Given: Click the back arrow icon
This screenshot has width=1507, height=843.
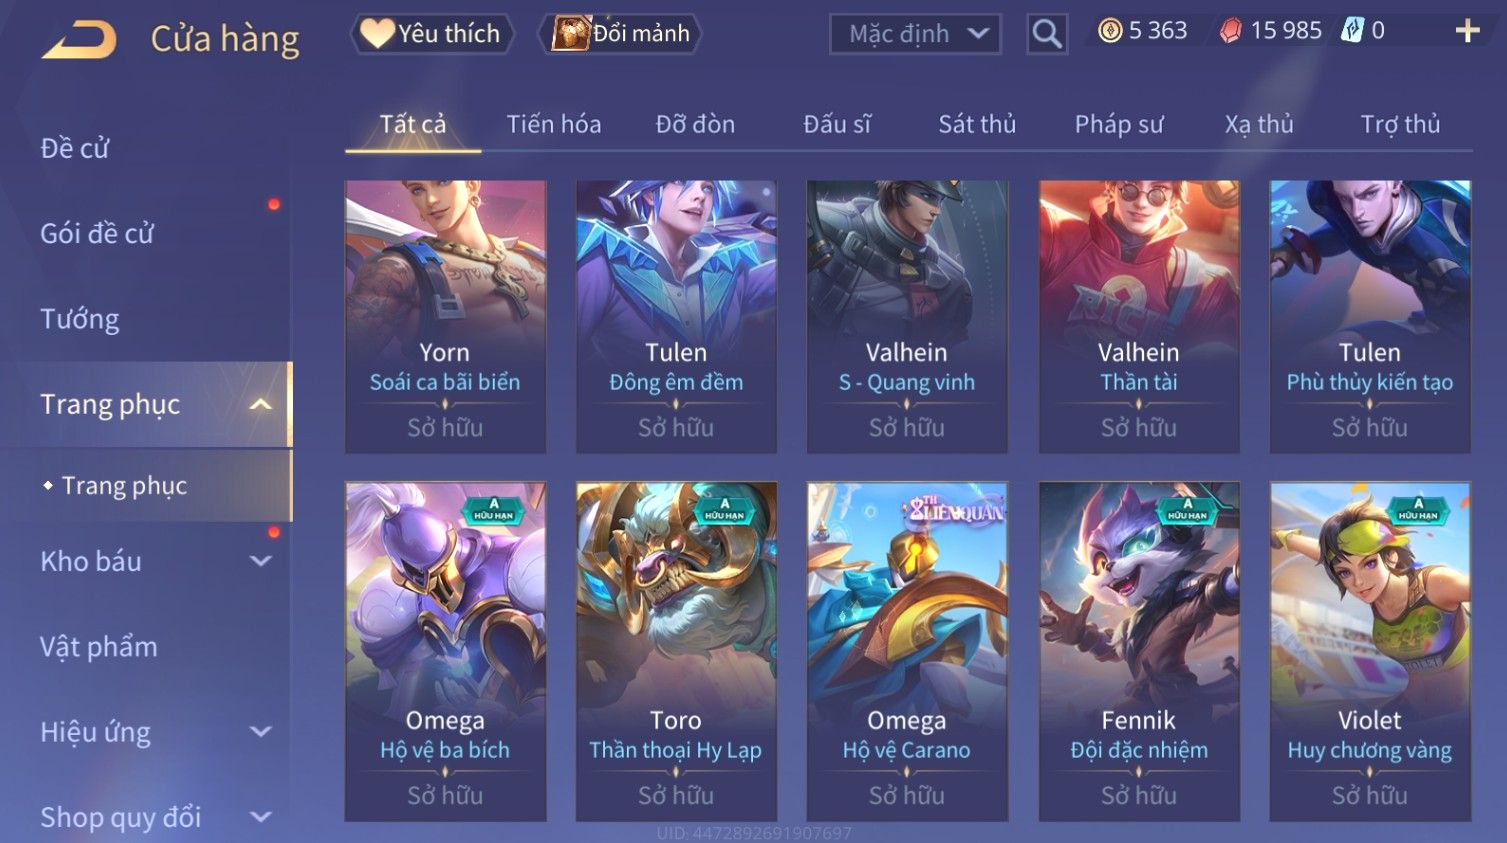Looking at the screenshot, I should coord(79,39).
